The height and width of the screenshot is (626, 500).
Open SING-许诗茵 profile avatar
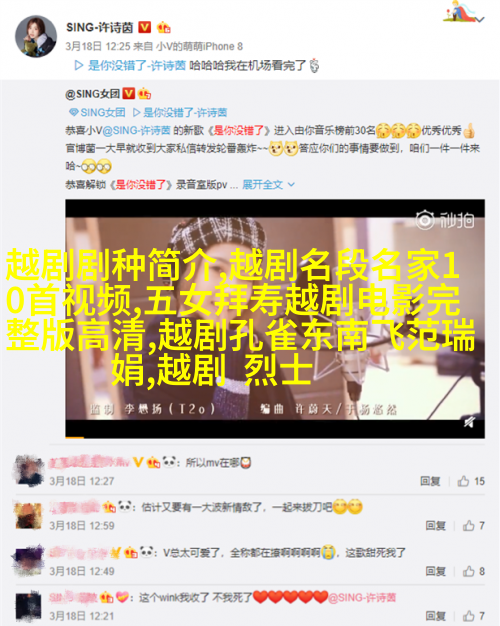coord(36,36)
